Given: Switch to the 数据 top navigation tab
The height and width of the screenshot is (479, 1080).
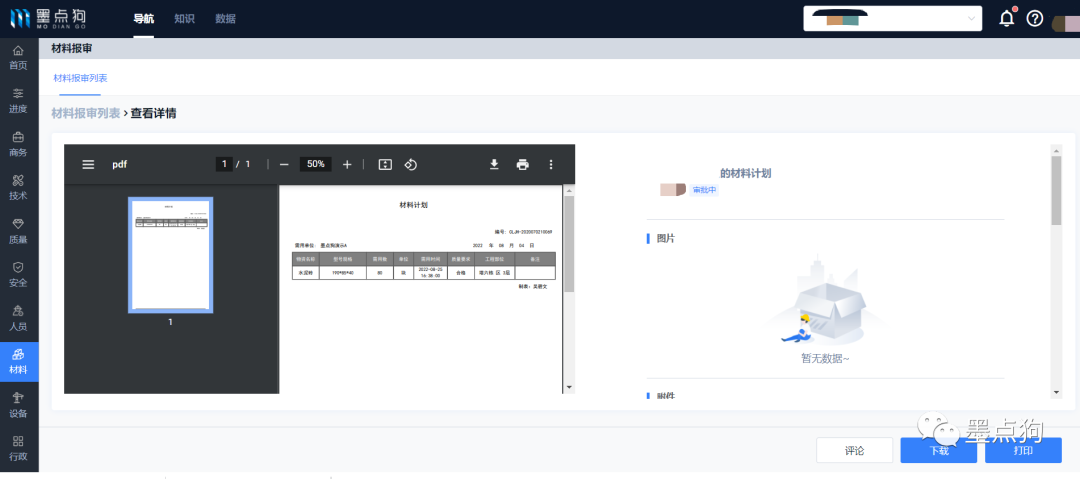Looking at the screenshot, I should coord(226,19).
